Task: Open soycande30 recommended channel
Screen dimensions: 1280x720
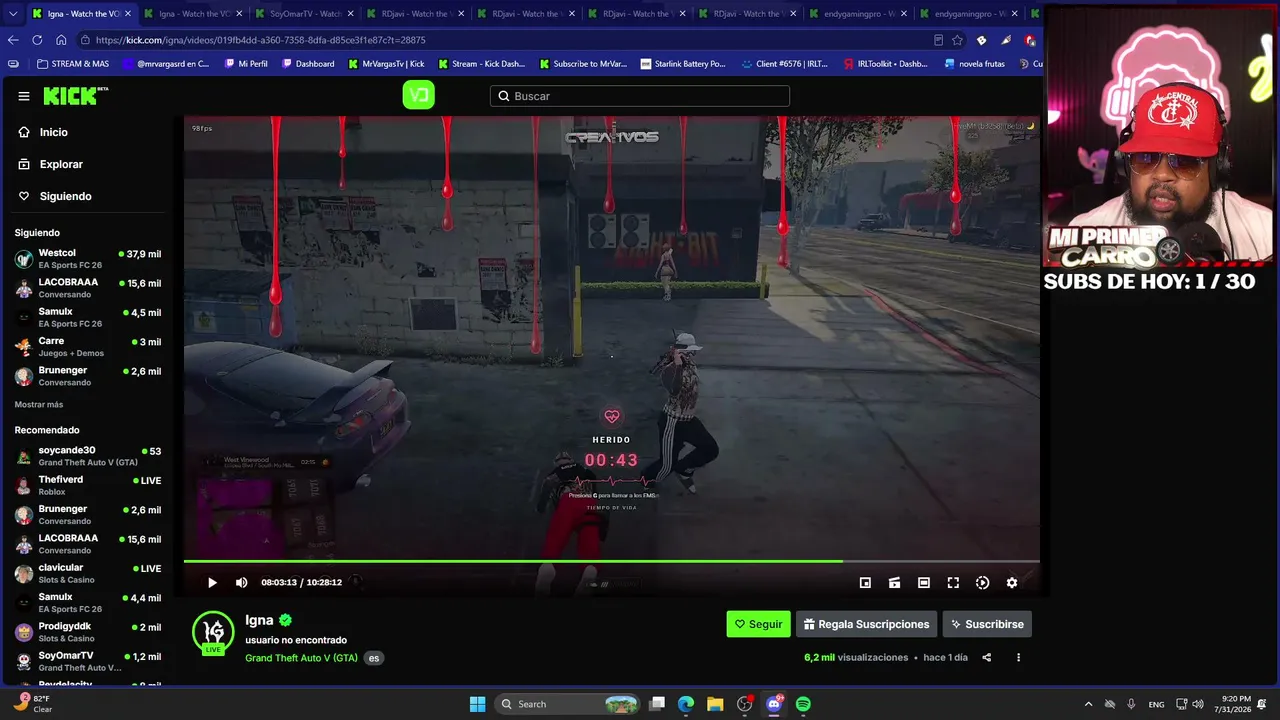Action: (88, 455)
